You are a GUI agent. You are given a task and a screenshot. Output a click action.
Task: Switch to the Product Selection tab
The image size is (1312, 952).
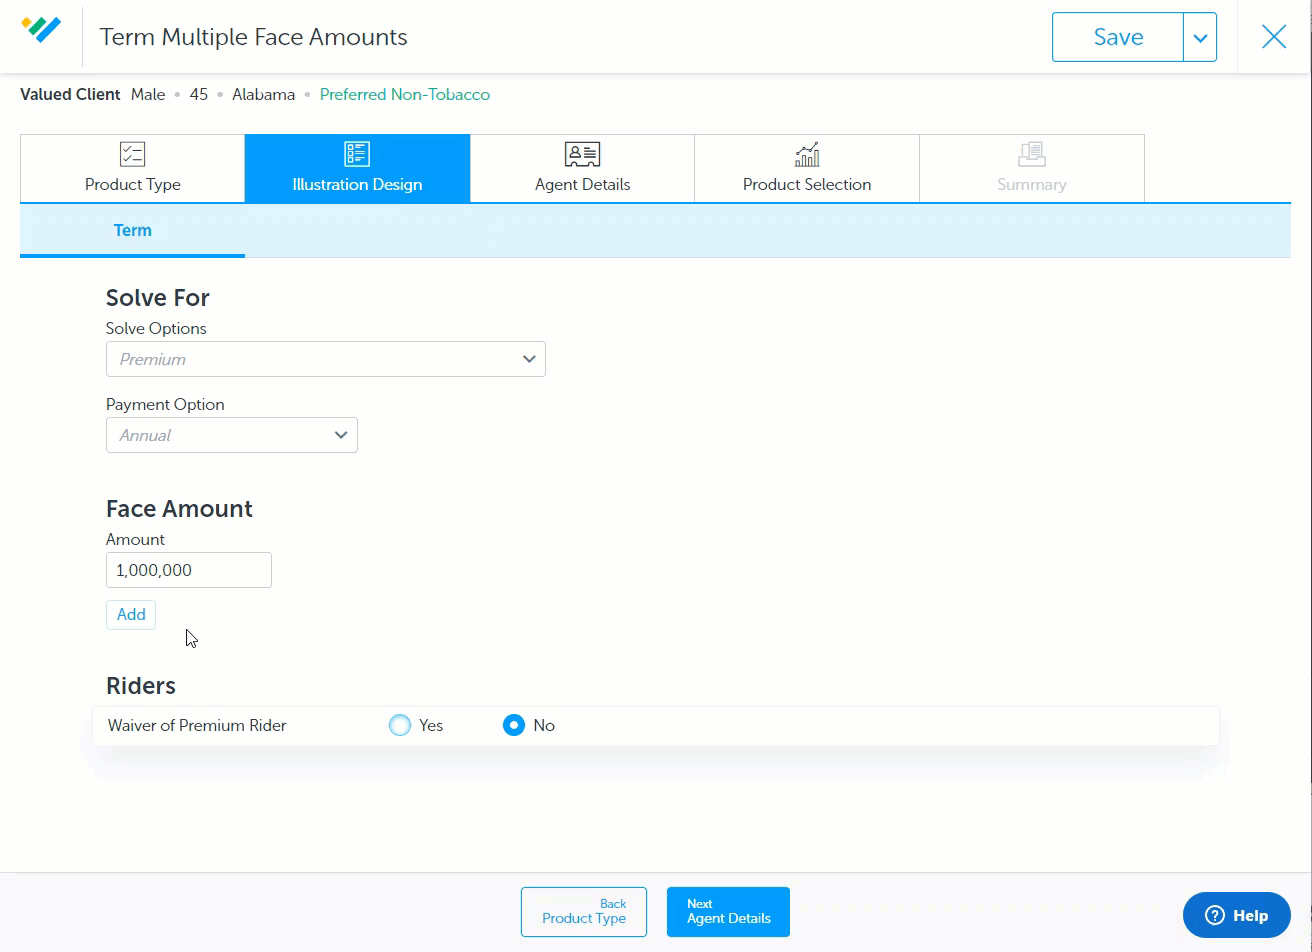807,168
